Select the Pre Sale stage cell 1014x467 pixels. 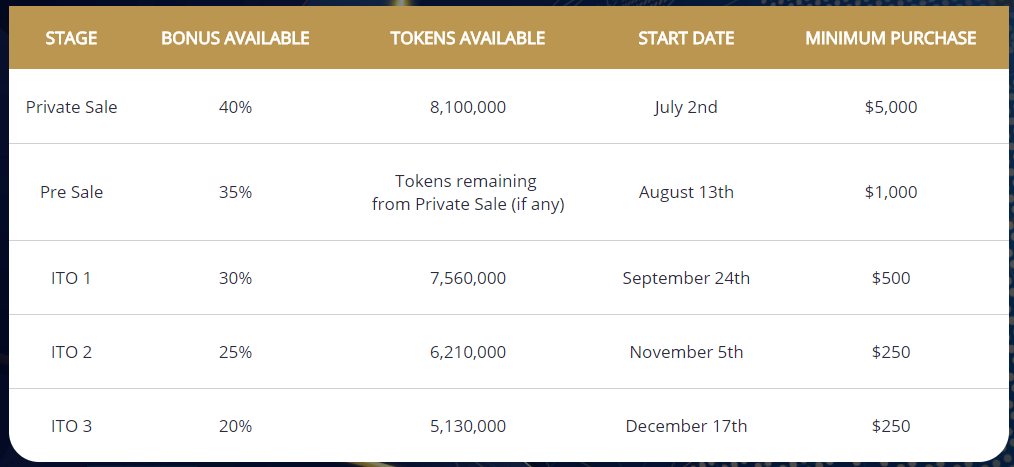tap(71, 192)
